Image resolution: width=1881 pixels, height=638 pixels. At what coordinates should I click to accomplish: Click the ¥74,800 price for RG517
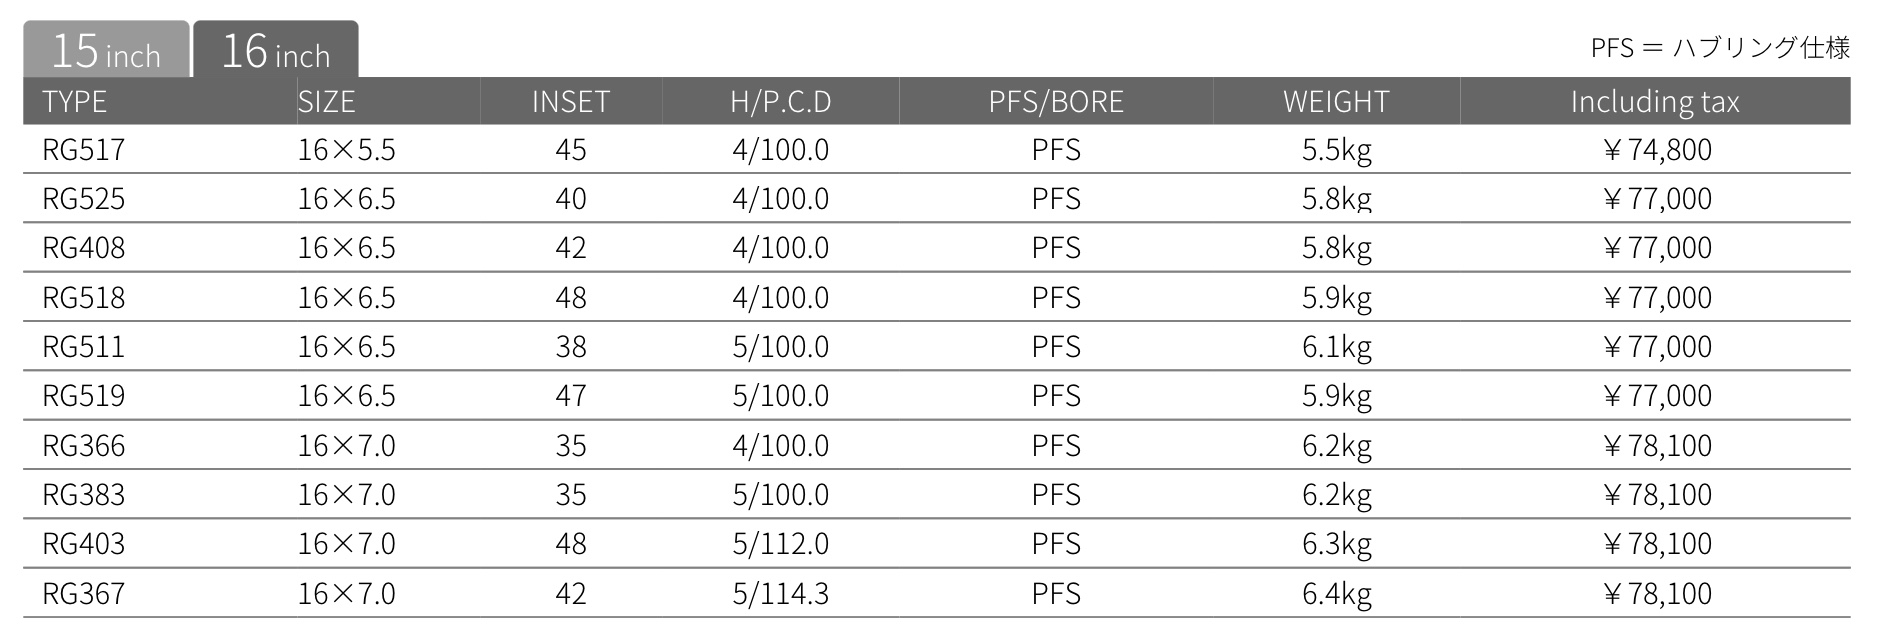point(1656,150)
